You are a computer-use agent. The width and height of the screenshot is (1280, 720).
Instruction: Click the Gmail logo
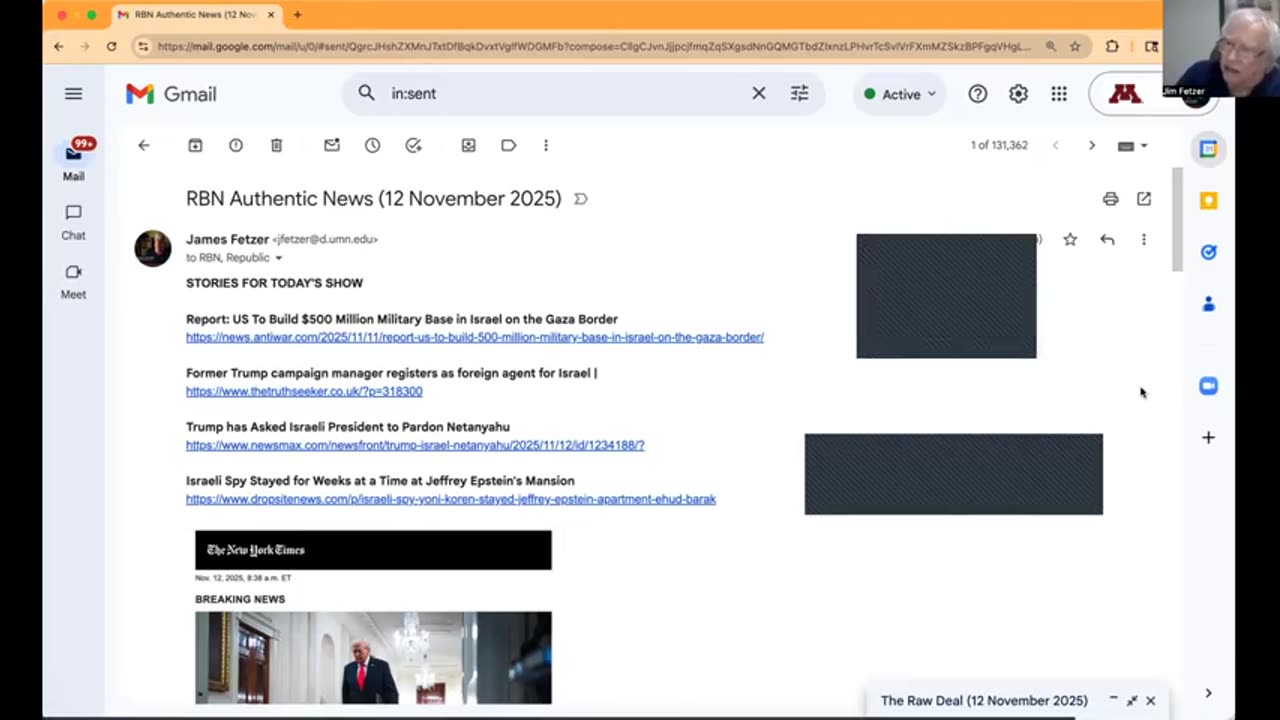tap(171, 94)
